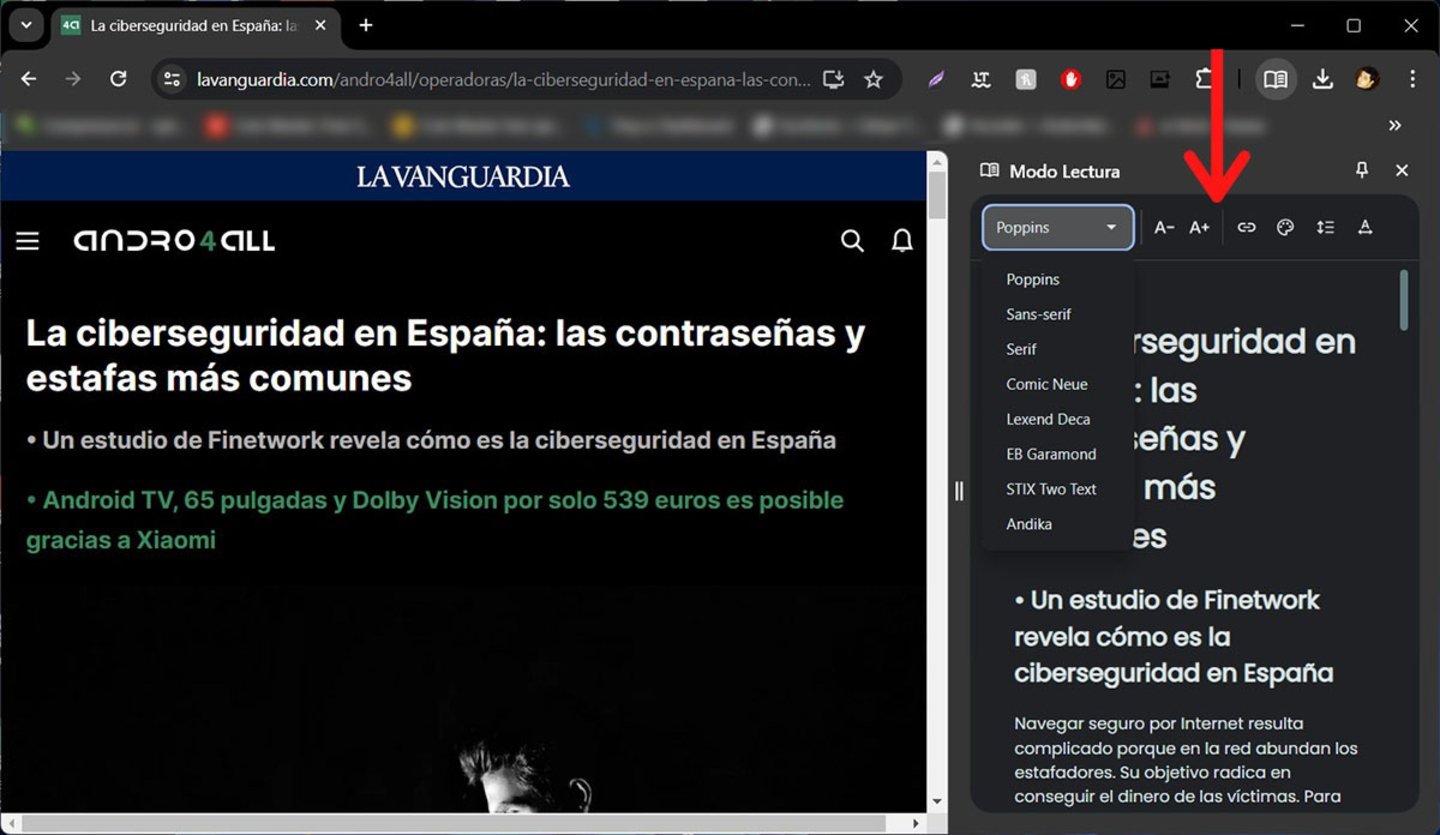Click the webpage scrollbar down arrow
Viewport: 1440px width, 835px height.
coord(937,802)
